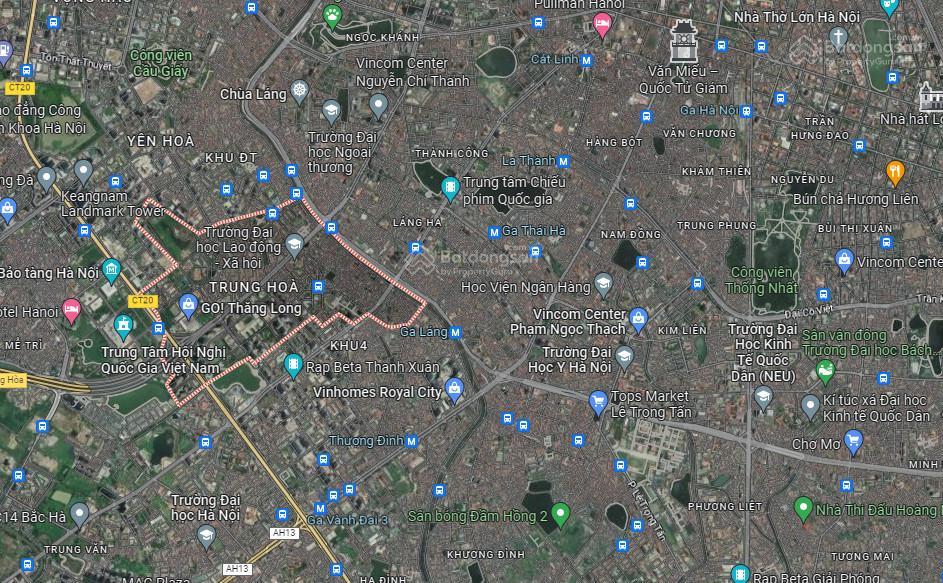Screen dimensions: 943x583
Task: Click the Ga Láng metro station icon
Action: click(x=455, y=332)
